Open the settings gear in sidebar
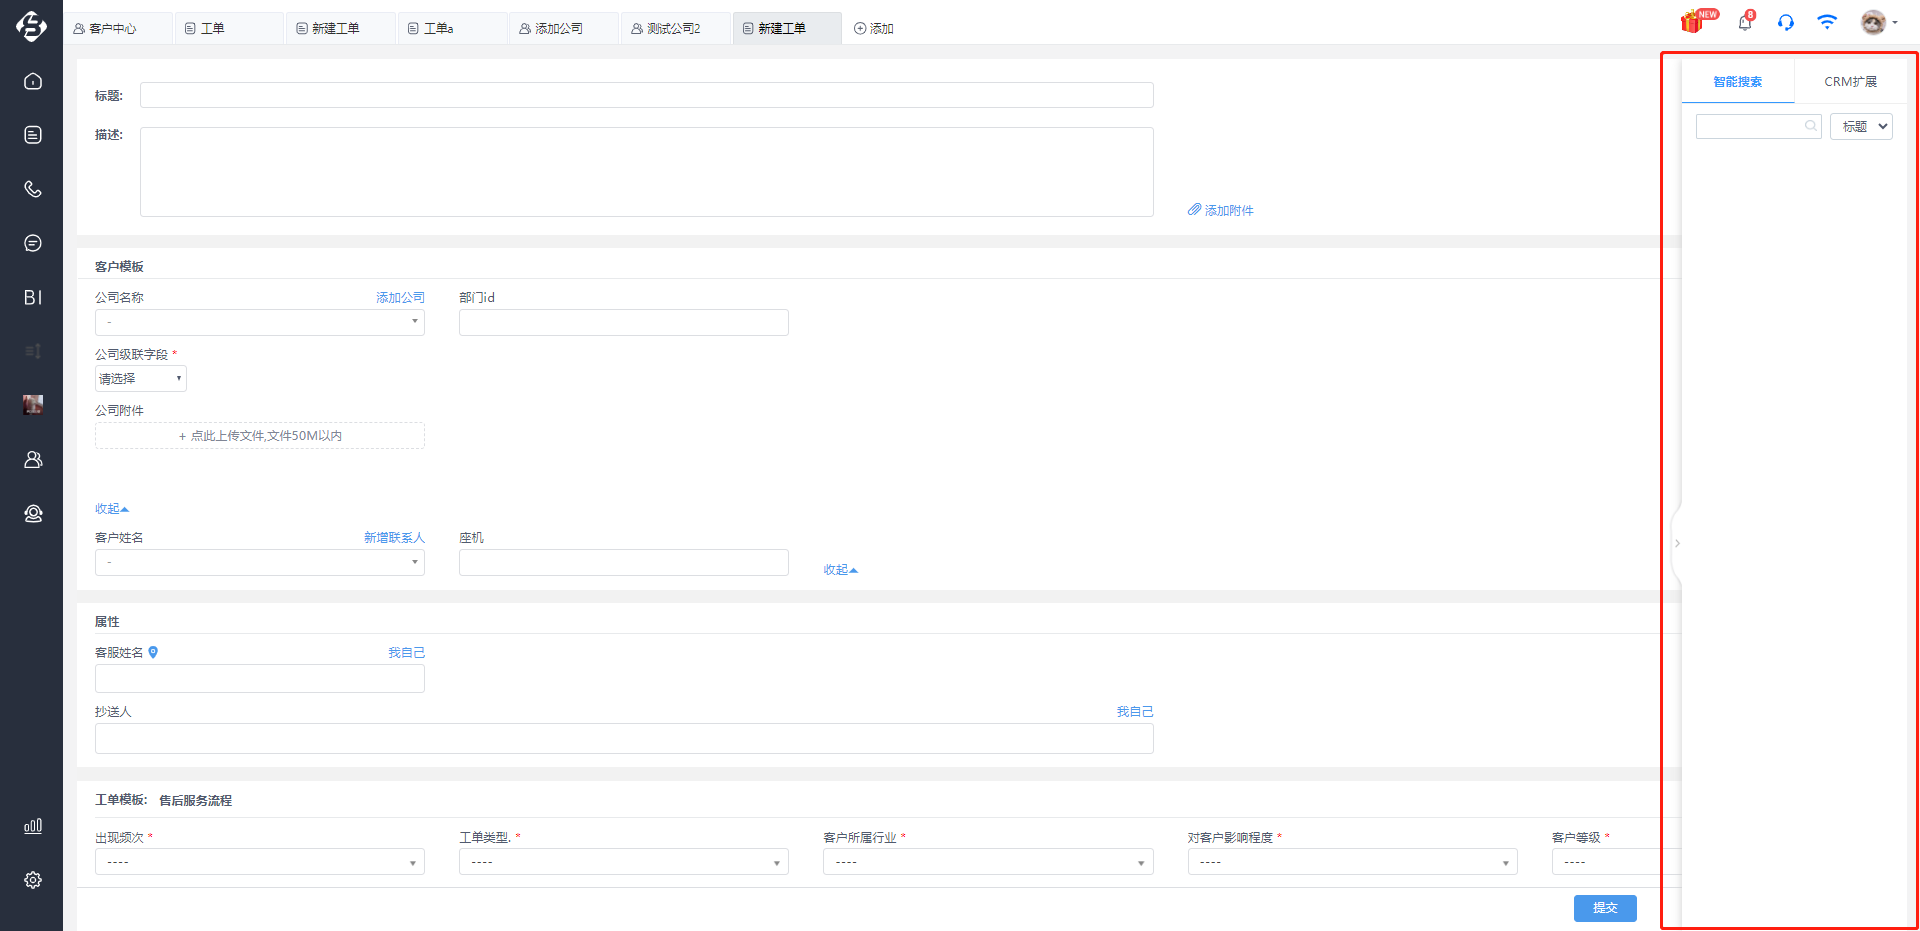1920x931 pixels. (33, 880)
